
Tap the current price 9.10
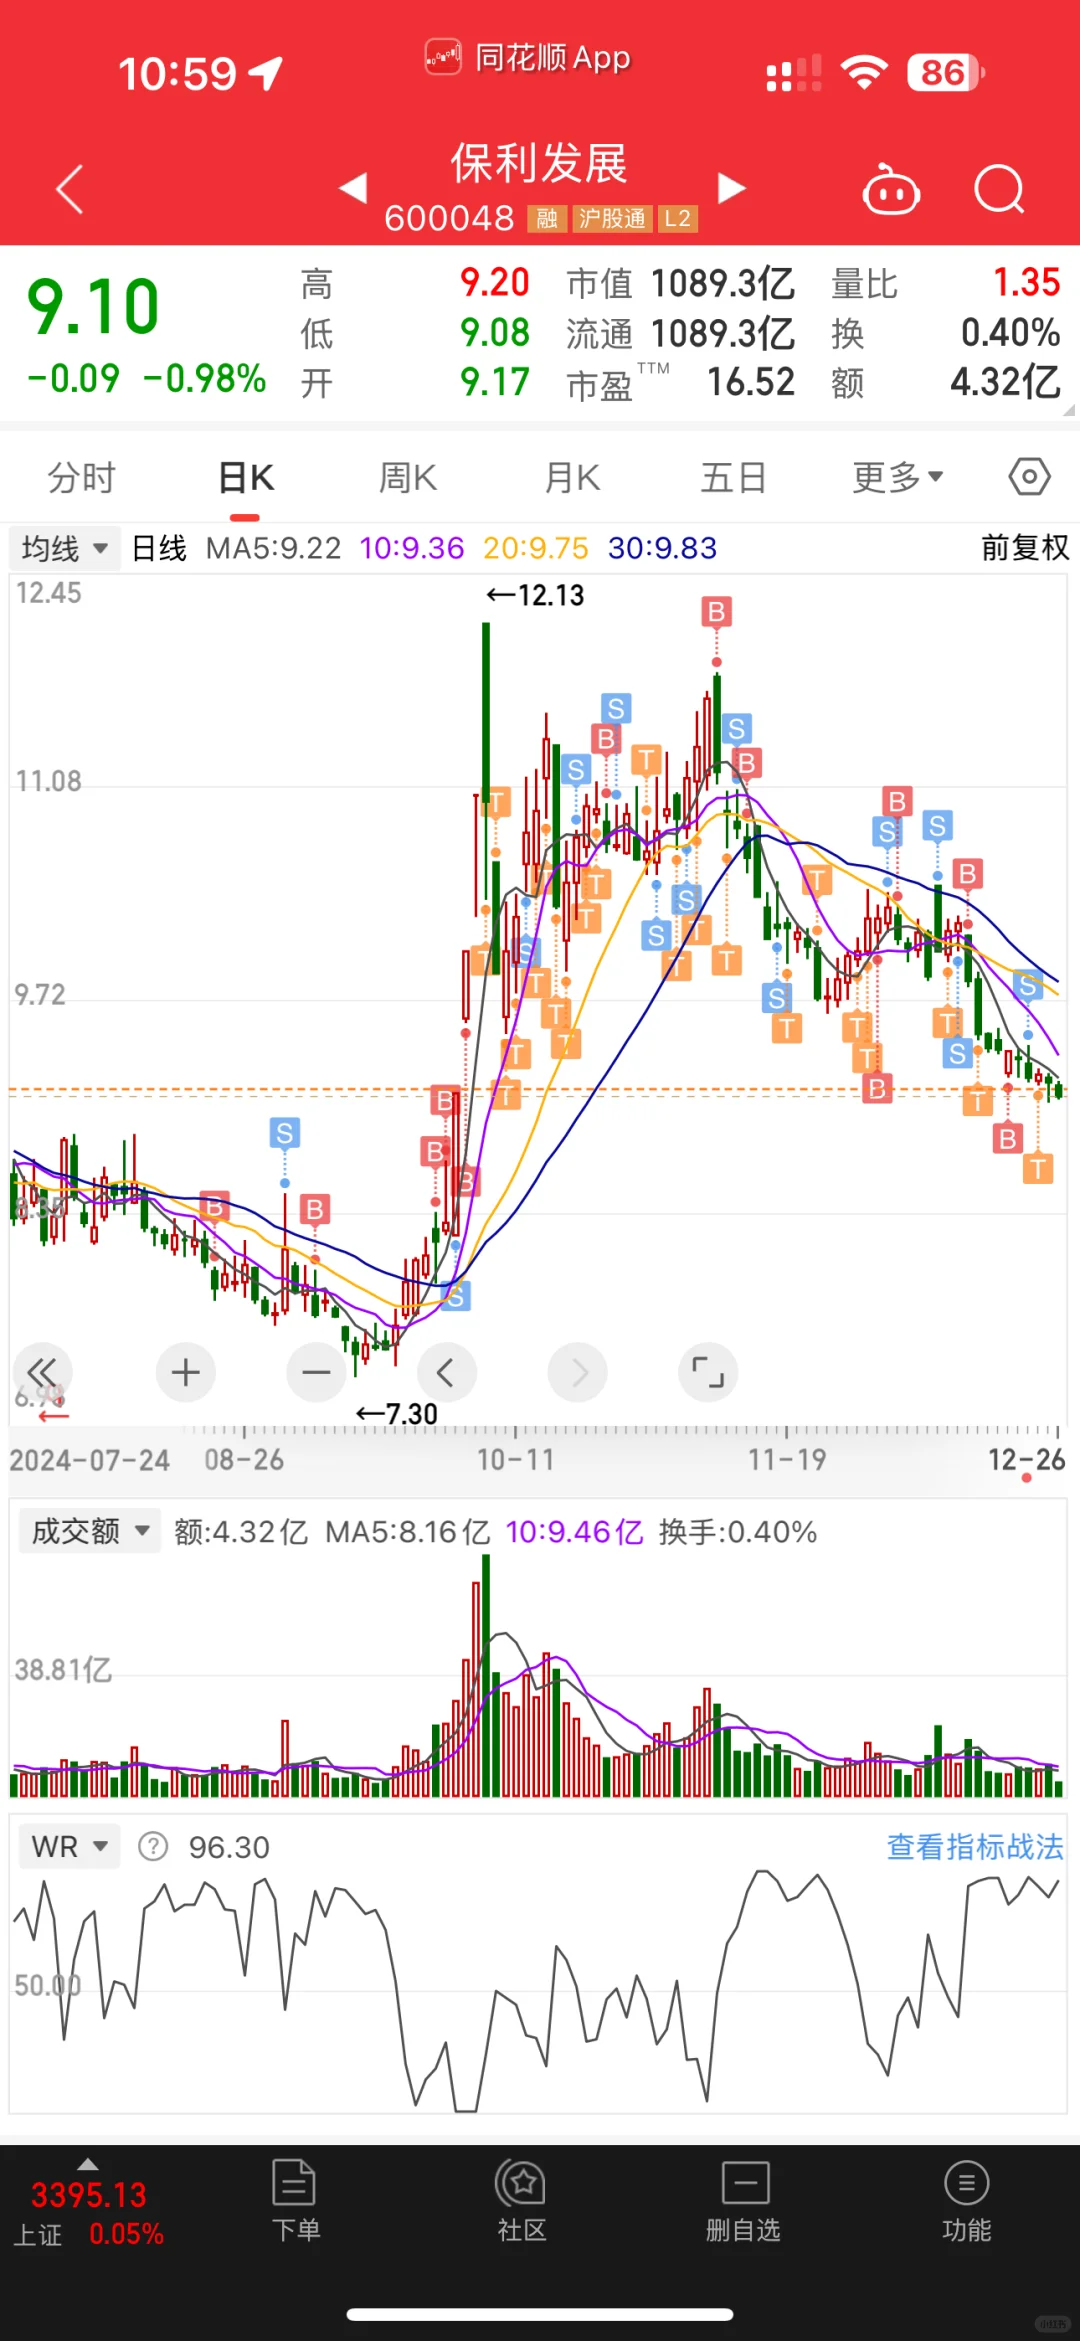pyautogui.click(x=93, y=305)
